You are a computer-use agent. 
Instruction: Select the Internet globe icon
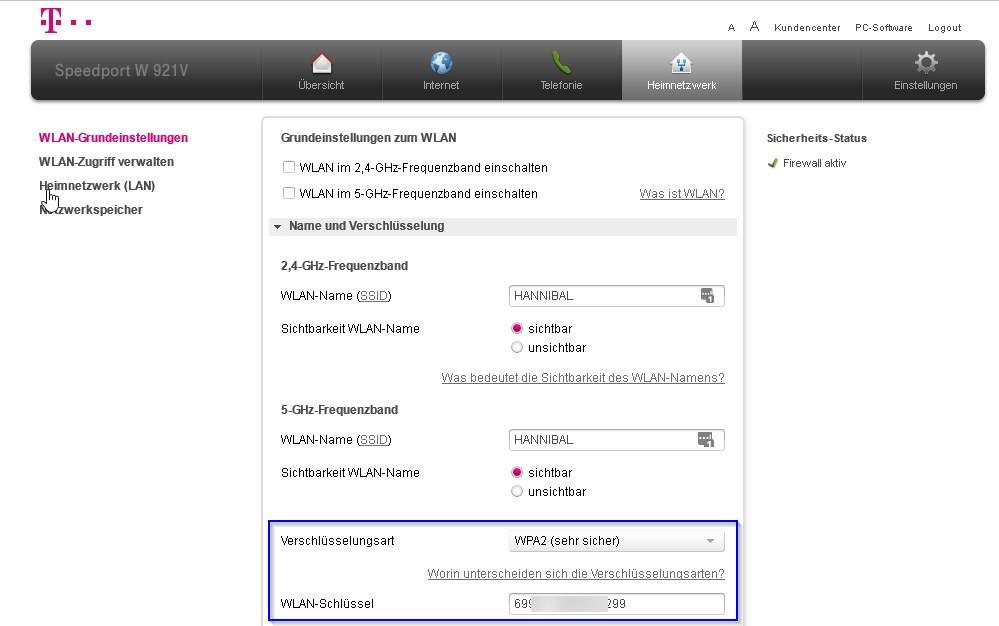pos(441,63)
